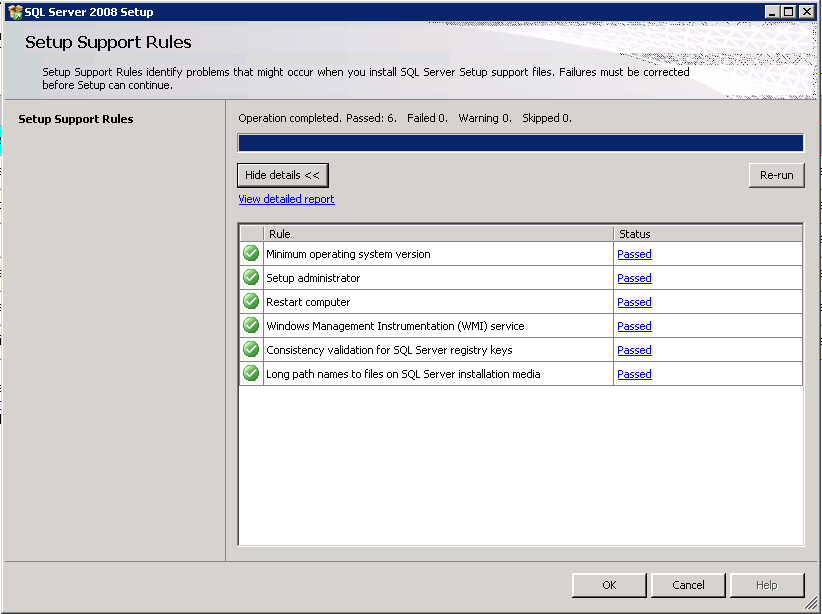Click green check icon beside Setup administrator
Screen dimensions: 822x614
(x=251, y=277)
